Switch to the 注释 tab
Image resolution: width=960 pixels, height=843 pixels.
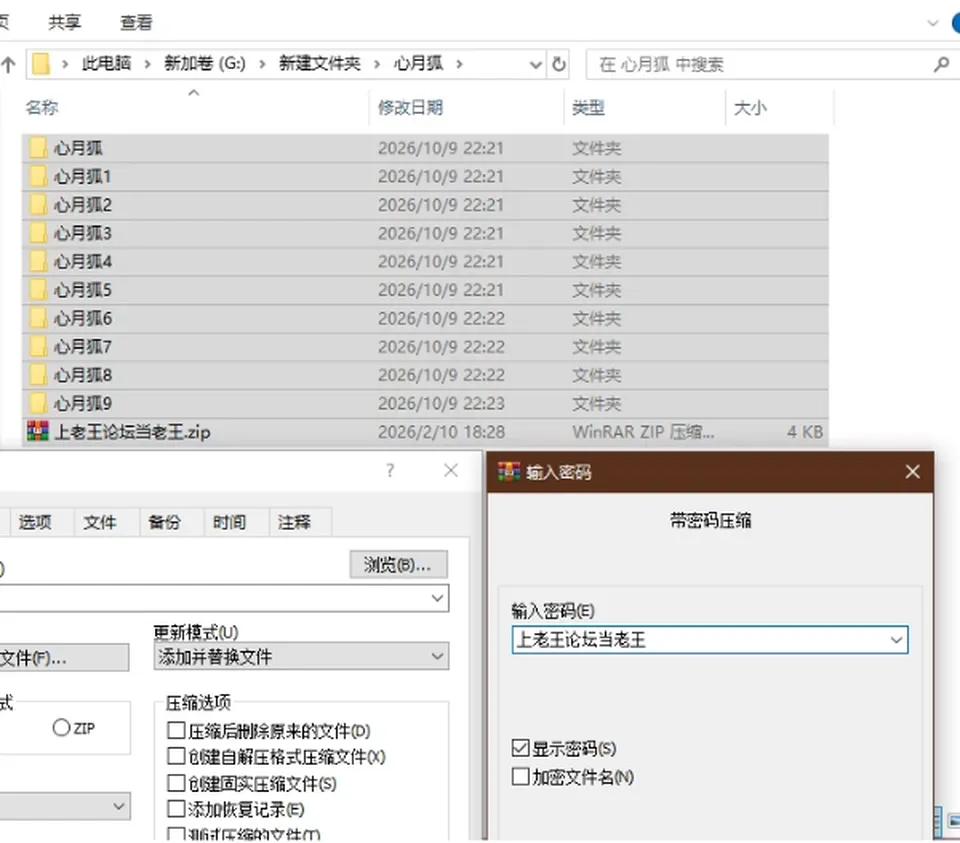294,522
